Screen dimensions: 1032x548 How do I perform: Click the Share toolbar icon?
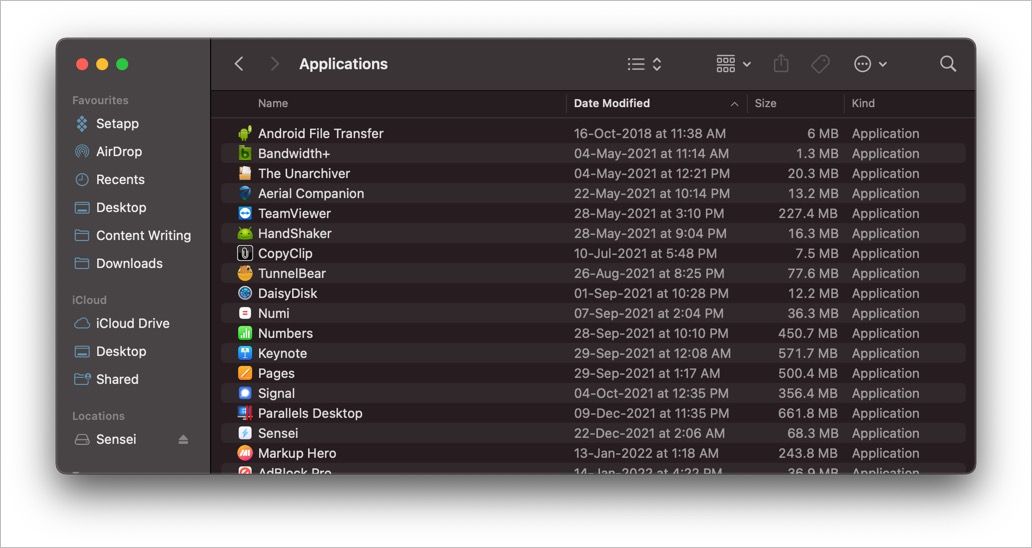click(x=781, y=64)
